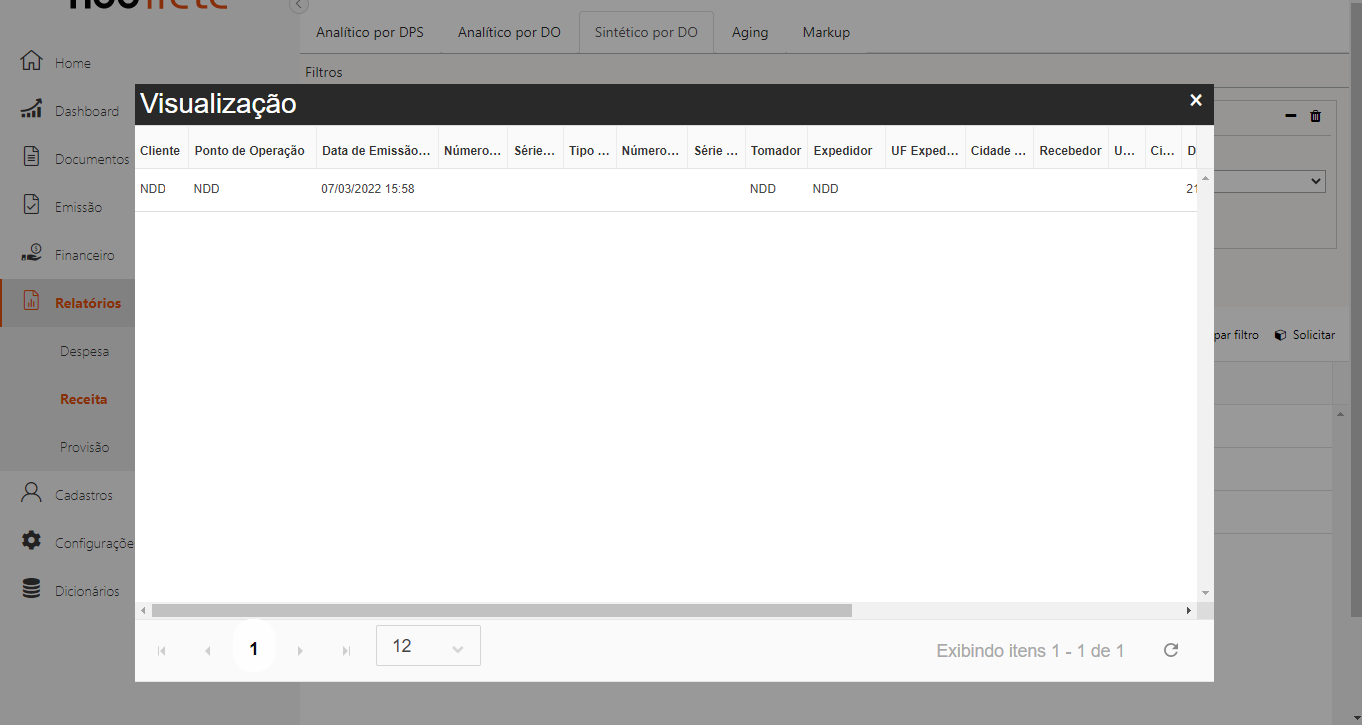Image resolution: width=1362 pixels, height=725 pixels.
Task: Go to the next page arrow
Action: (x=300, y=651)
